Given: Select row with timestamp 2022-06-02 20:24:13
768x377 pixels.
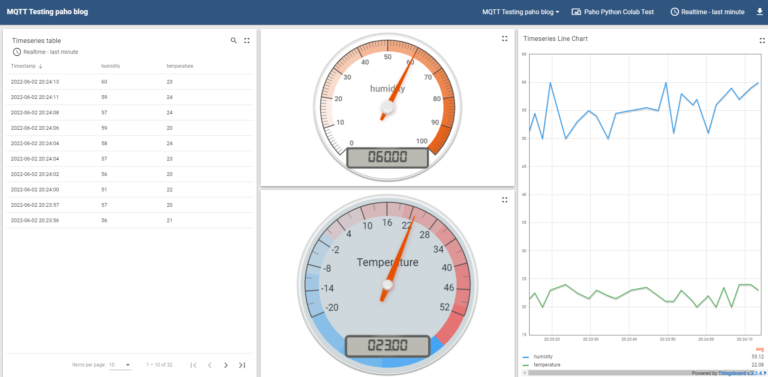Looking at the screenshot, I should [130, 82].
